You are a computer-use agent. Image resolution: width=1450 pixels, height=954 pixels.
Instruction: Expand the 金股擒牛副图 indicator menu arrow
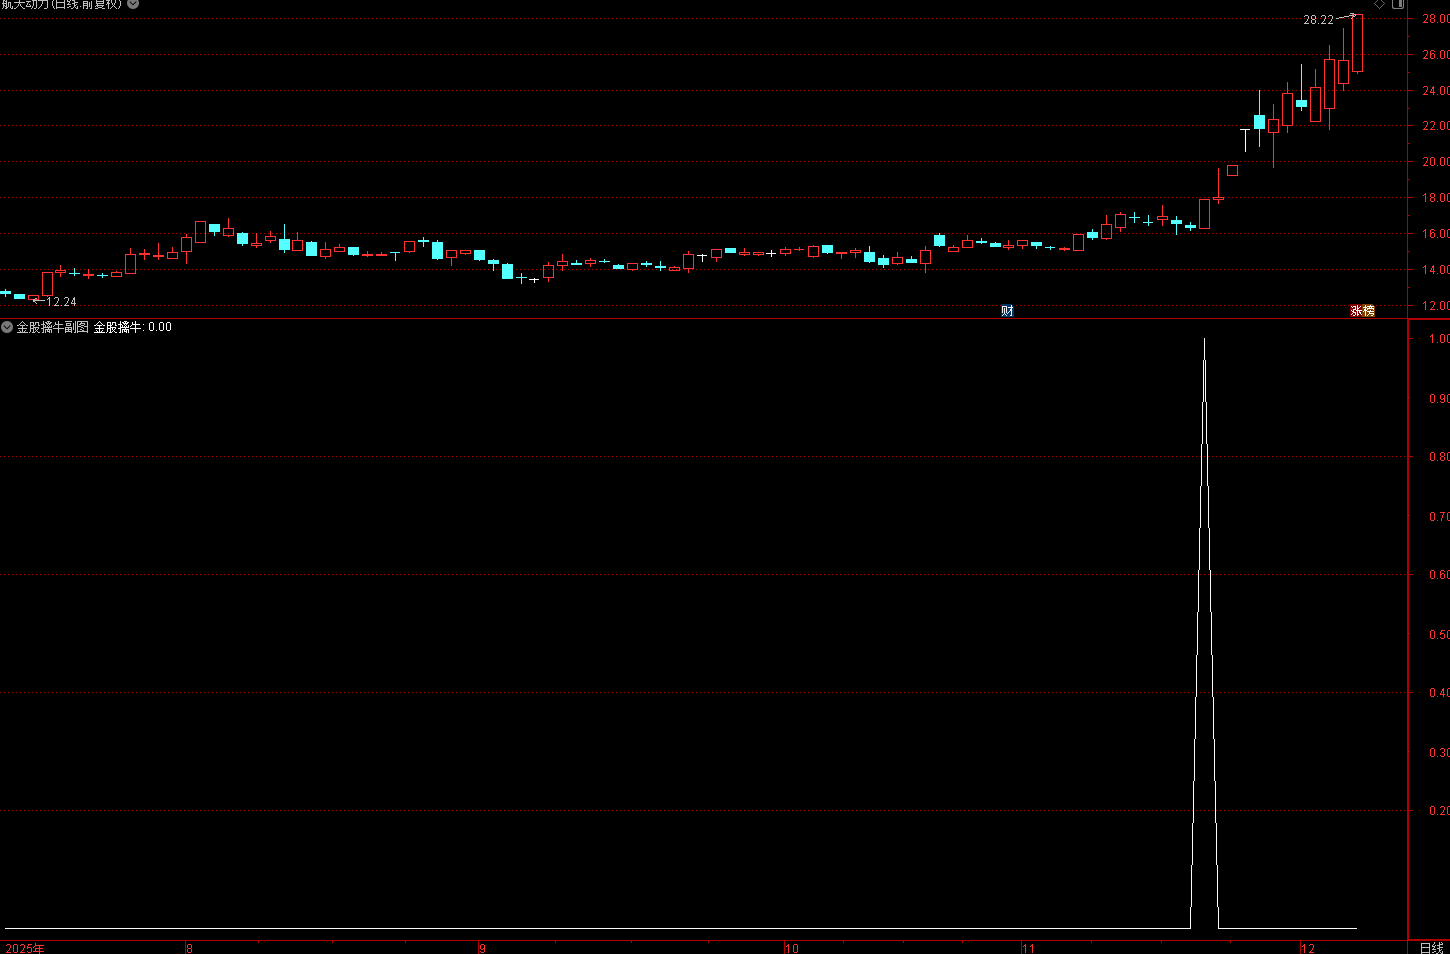click(7, 327)
